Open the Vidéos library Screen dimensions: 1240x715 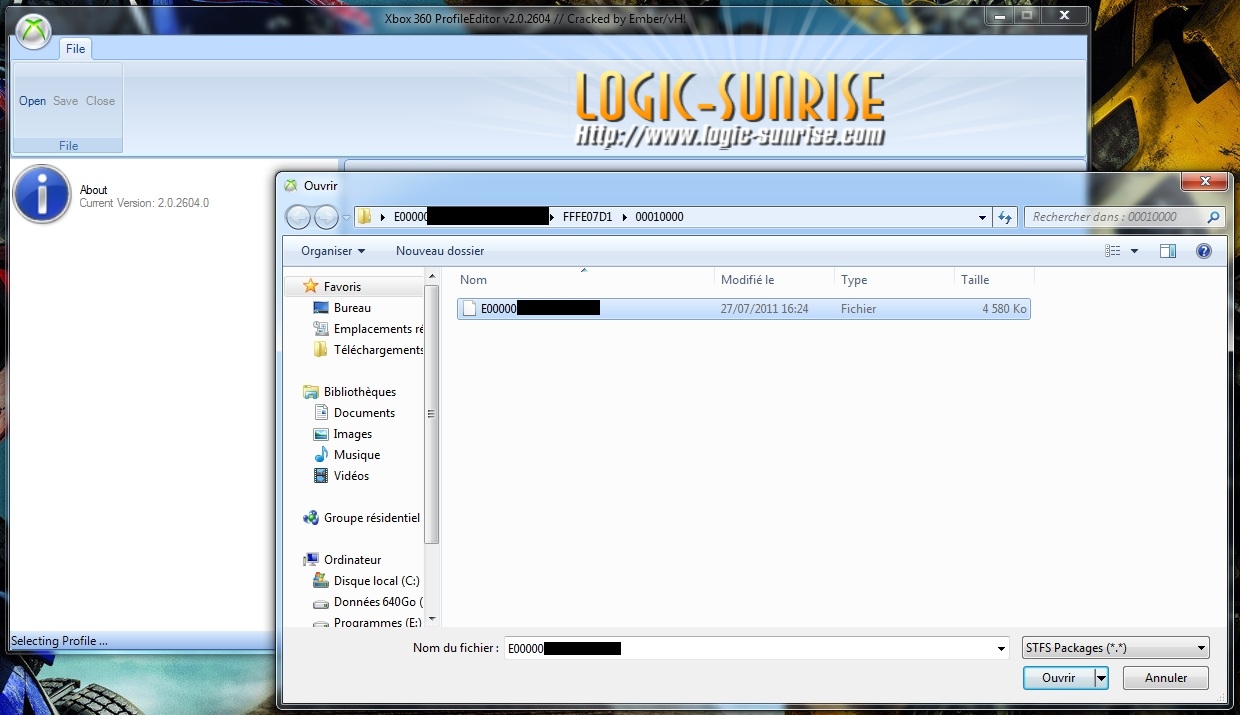point(351,476)
